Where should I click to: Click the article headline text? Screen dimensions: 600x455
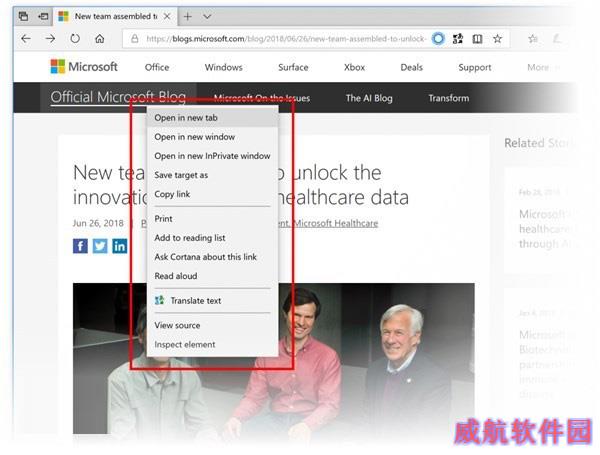pos(241,185)
